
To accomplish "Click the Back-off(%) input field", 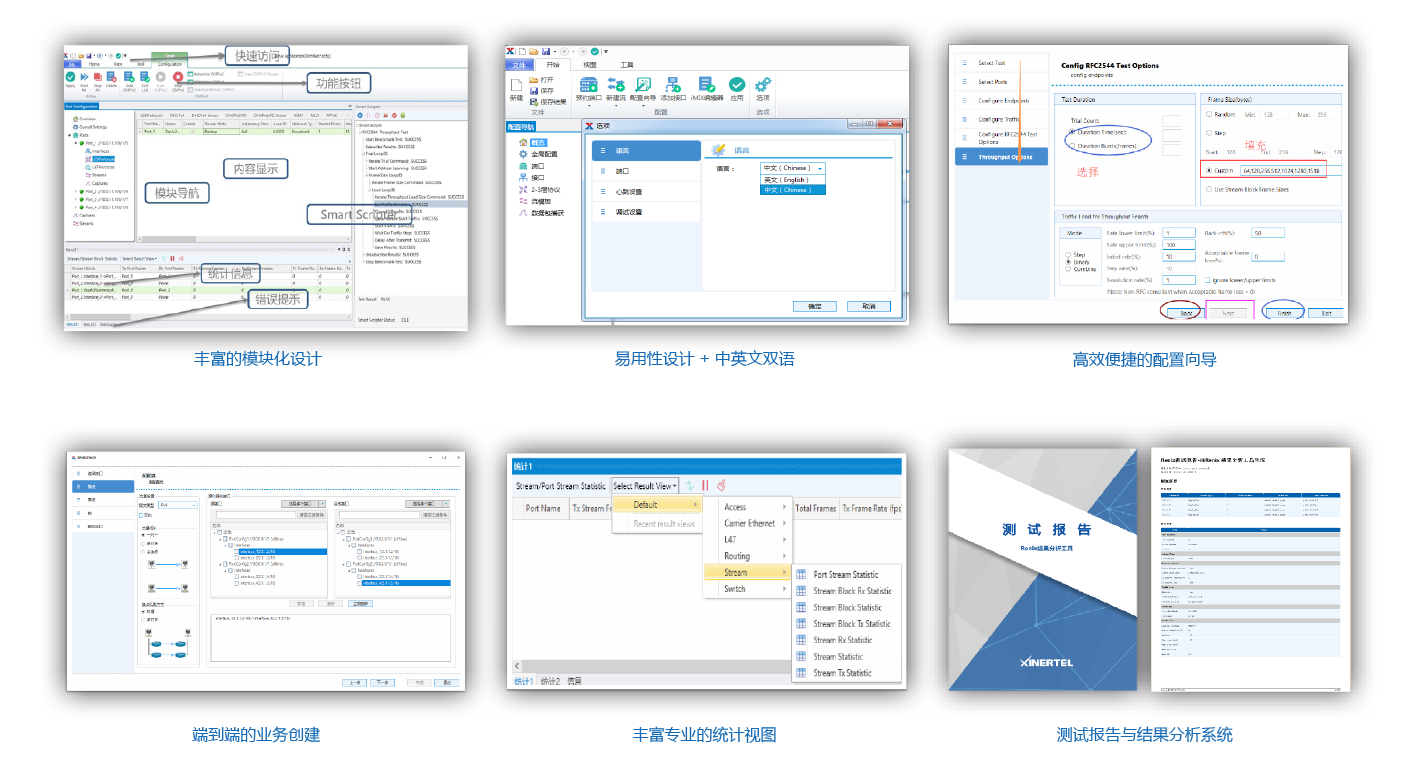I will tap(1268, 233).
